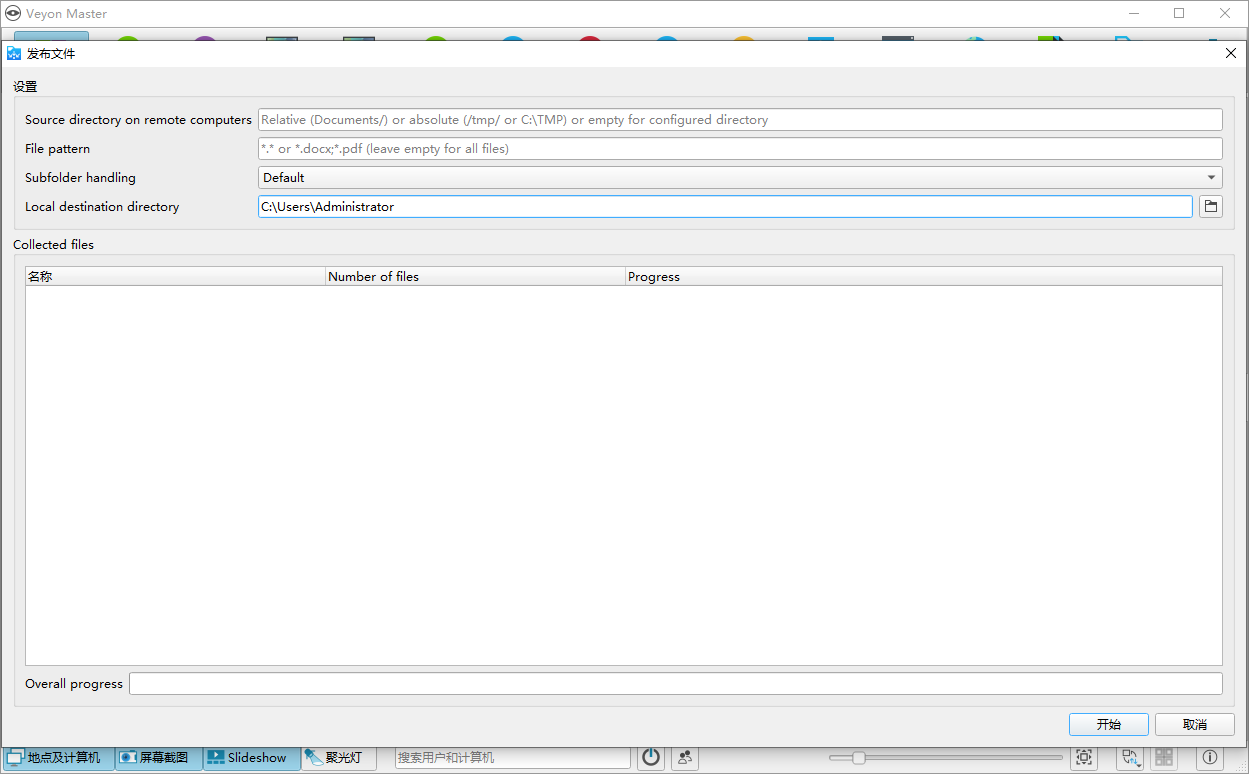
Task: Click the Local destination directory field
Action: point(725,207)
